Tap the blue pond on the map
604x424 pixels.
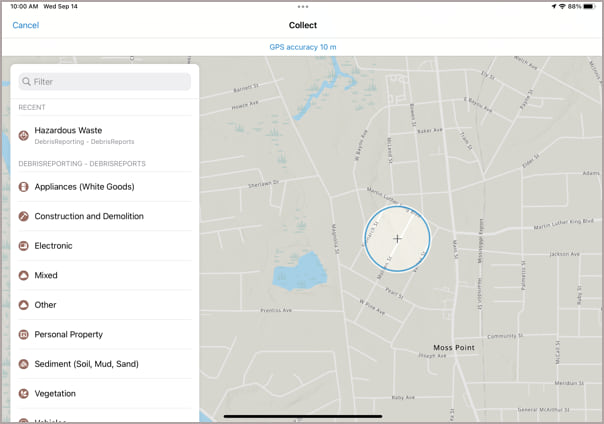300,270
